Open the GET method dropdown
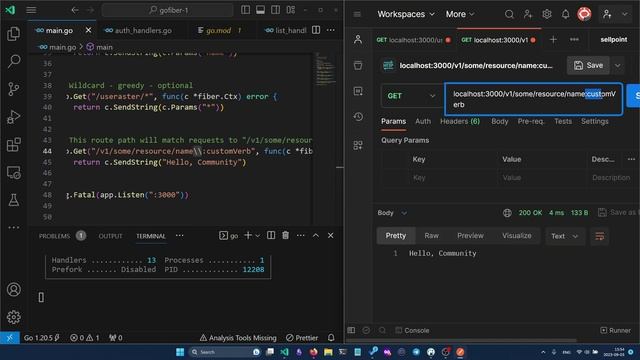The height and width of the screenshot is (360, 640). (x=410, y=96)
